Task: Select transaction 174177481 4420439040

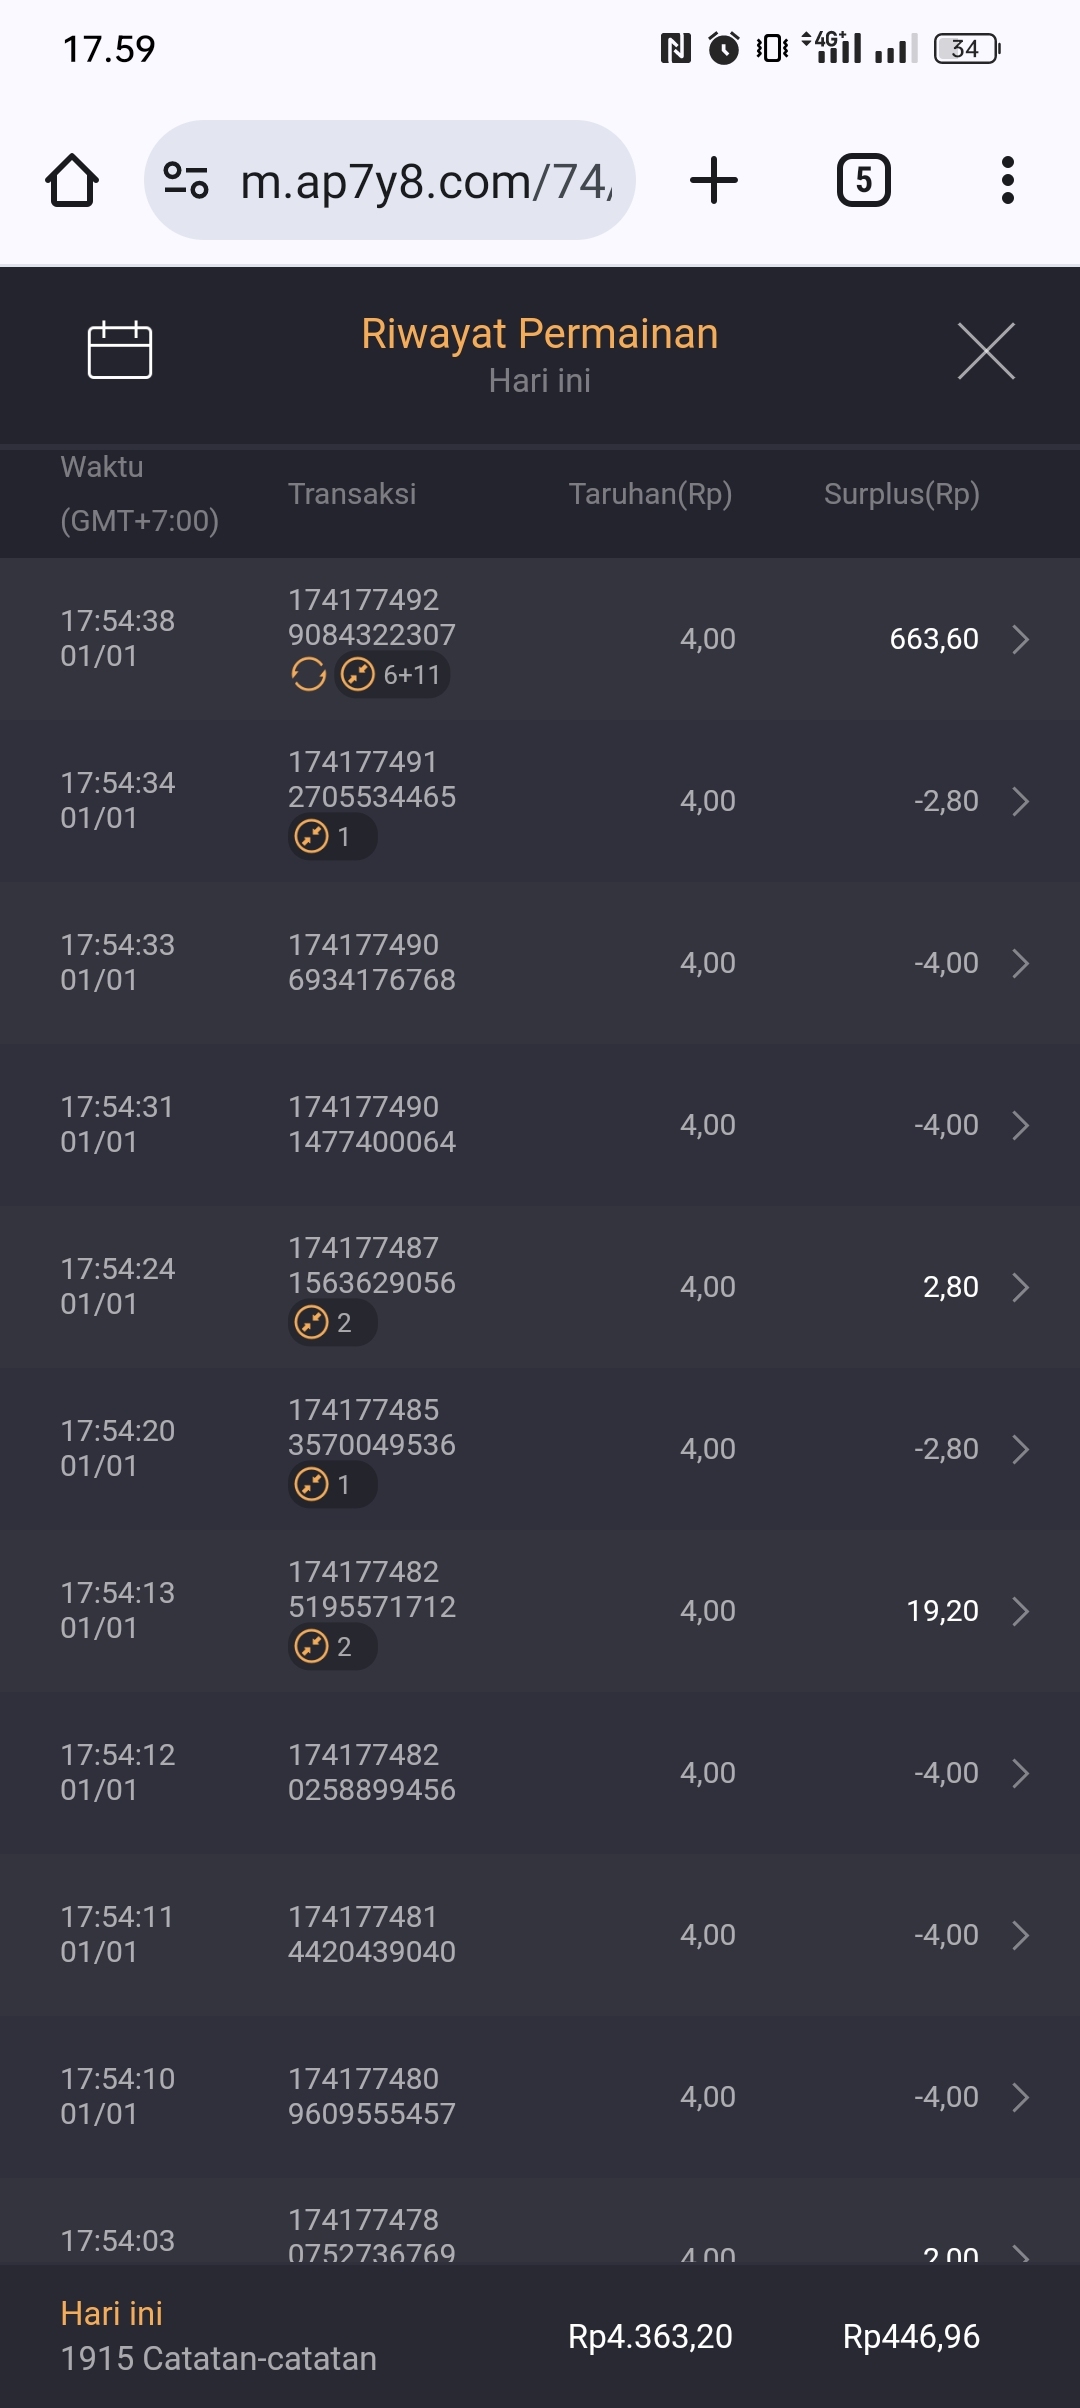Action: pyautogui.click(x=371, y=1934)
